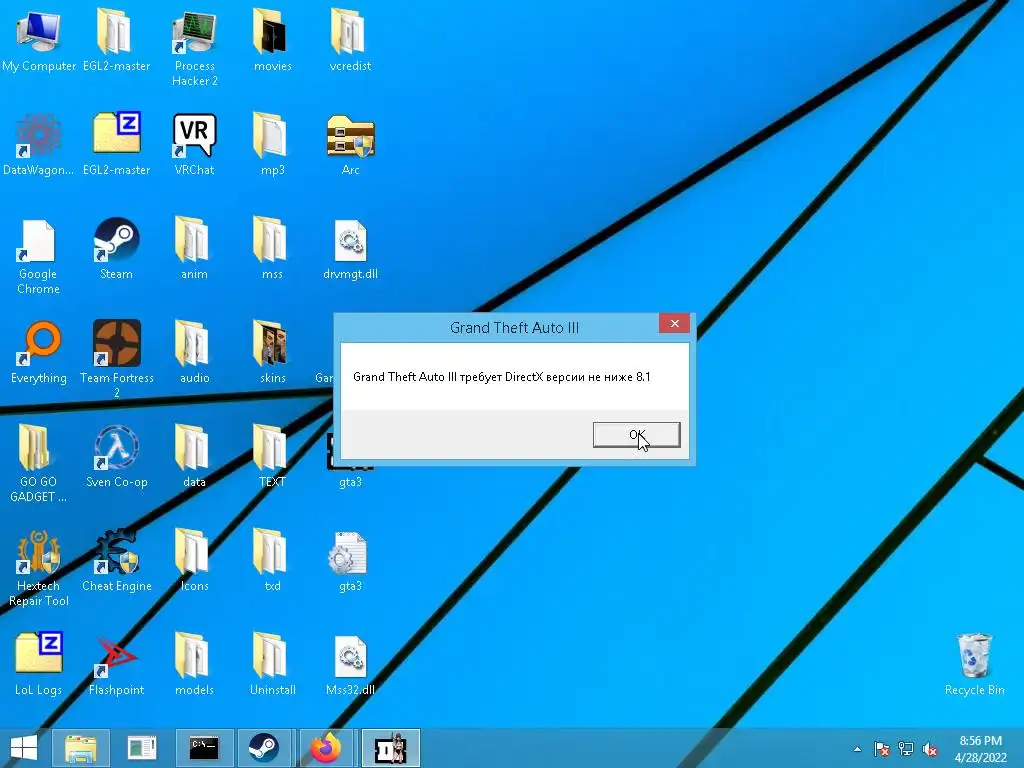Select the Arc archiver icon
This screenshot has width=1024, height=768.
(350, 144)
